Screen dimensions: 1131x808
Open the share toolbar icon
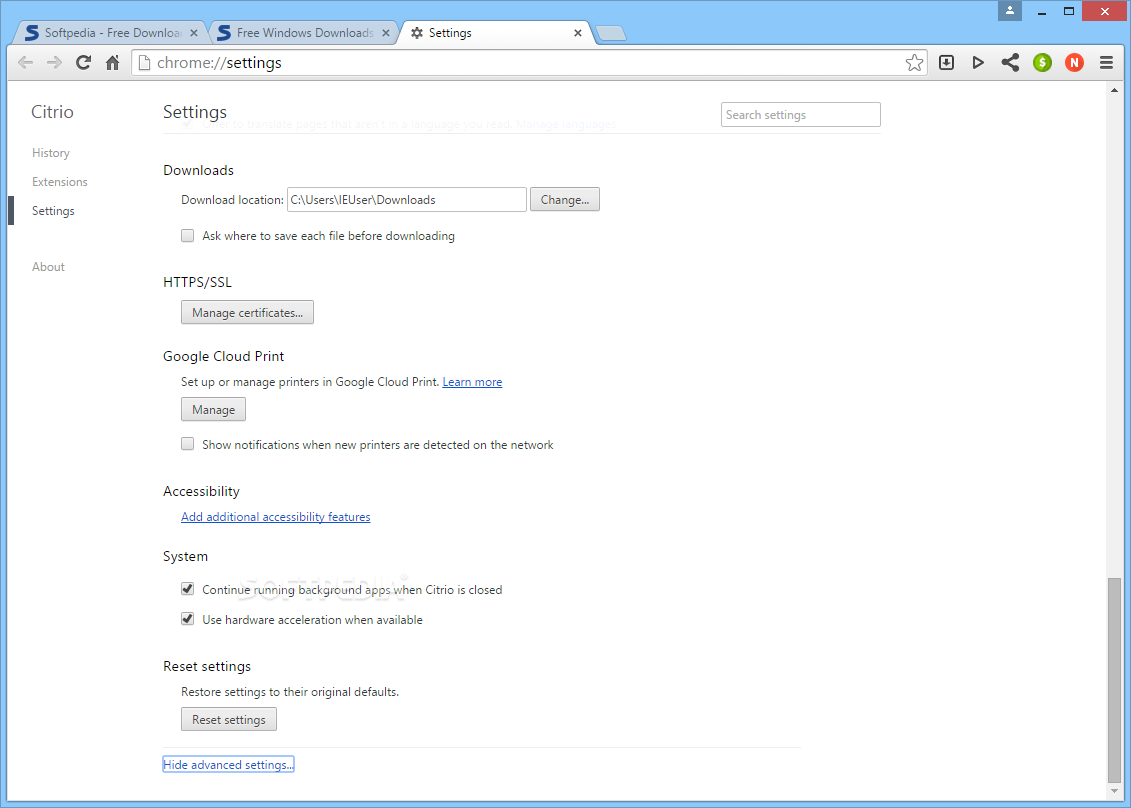point(1011,63)
